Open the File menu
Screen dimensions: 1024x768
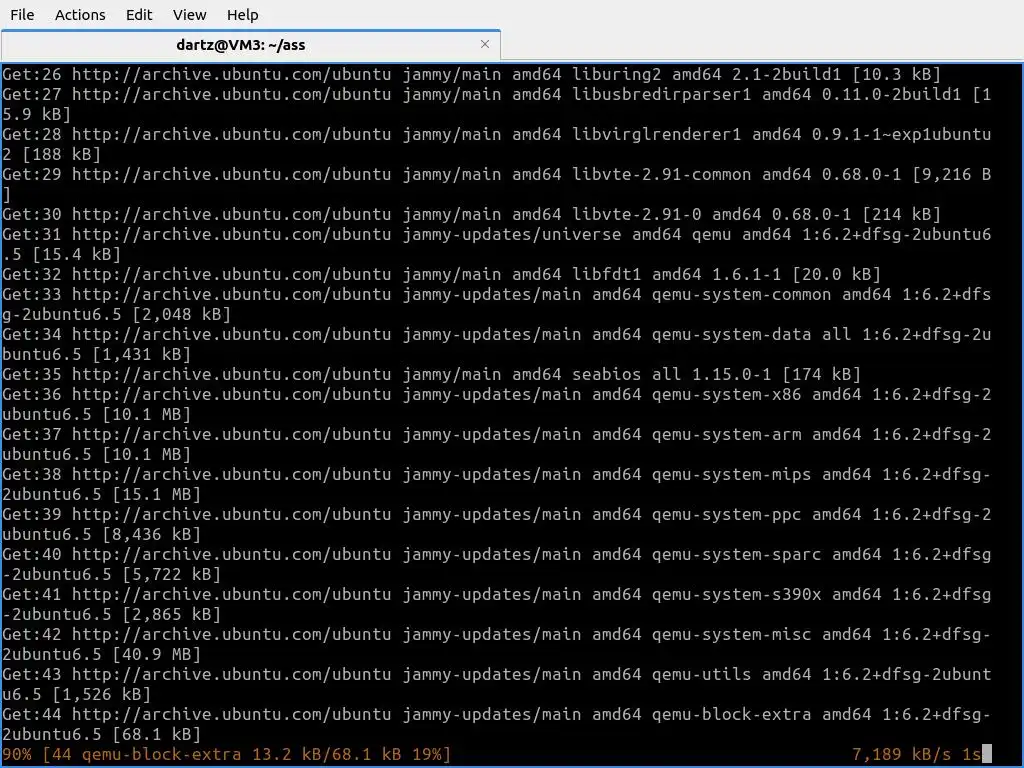click(22, 14)
